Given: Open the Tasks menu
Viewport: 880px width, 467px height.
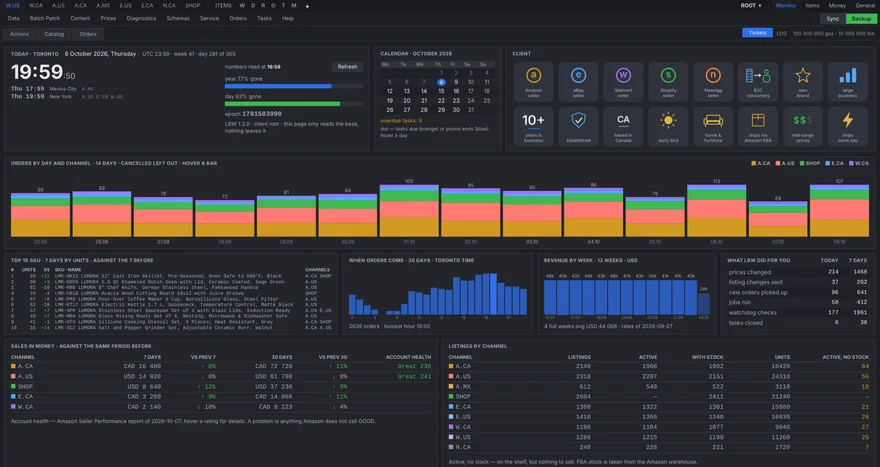Looking at the screenshot, I should [264, 19].
